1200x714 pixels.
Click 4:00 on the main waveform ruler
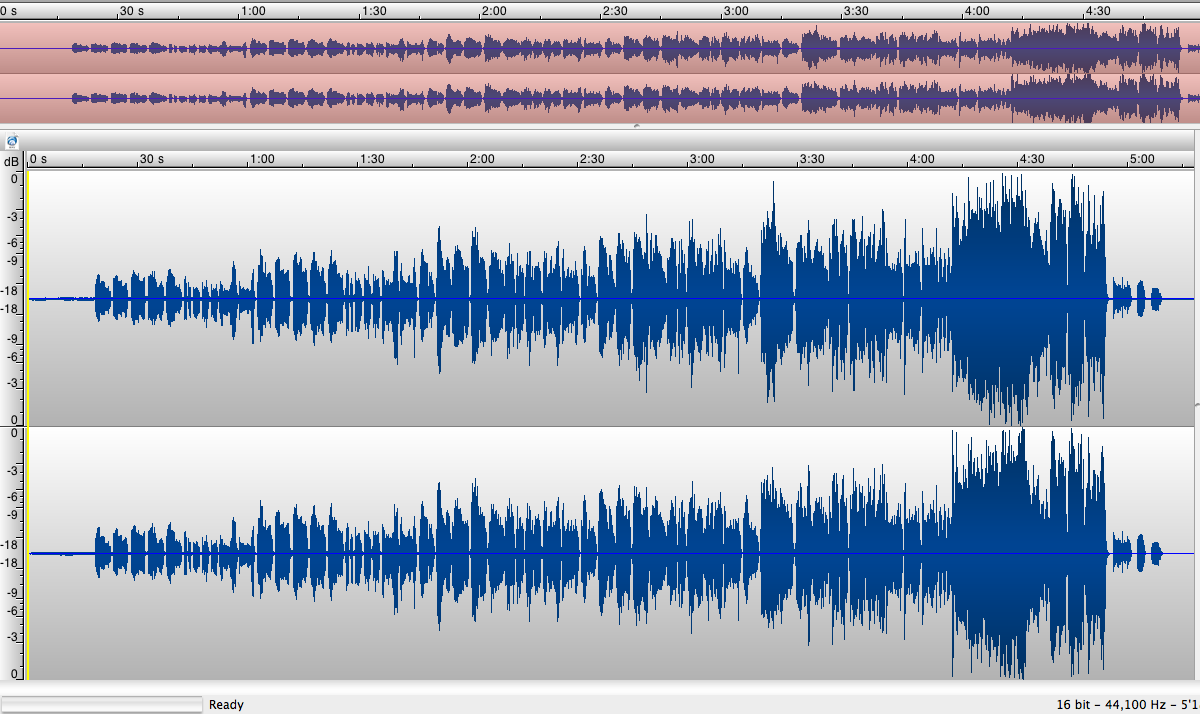click(922, 159)
